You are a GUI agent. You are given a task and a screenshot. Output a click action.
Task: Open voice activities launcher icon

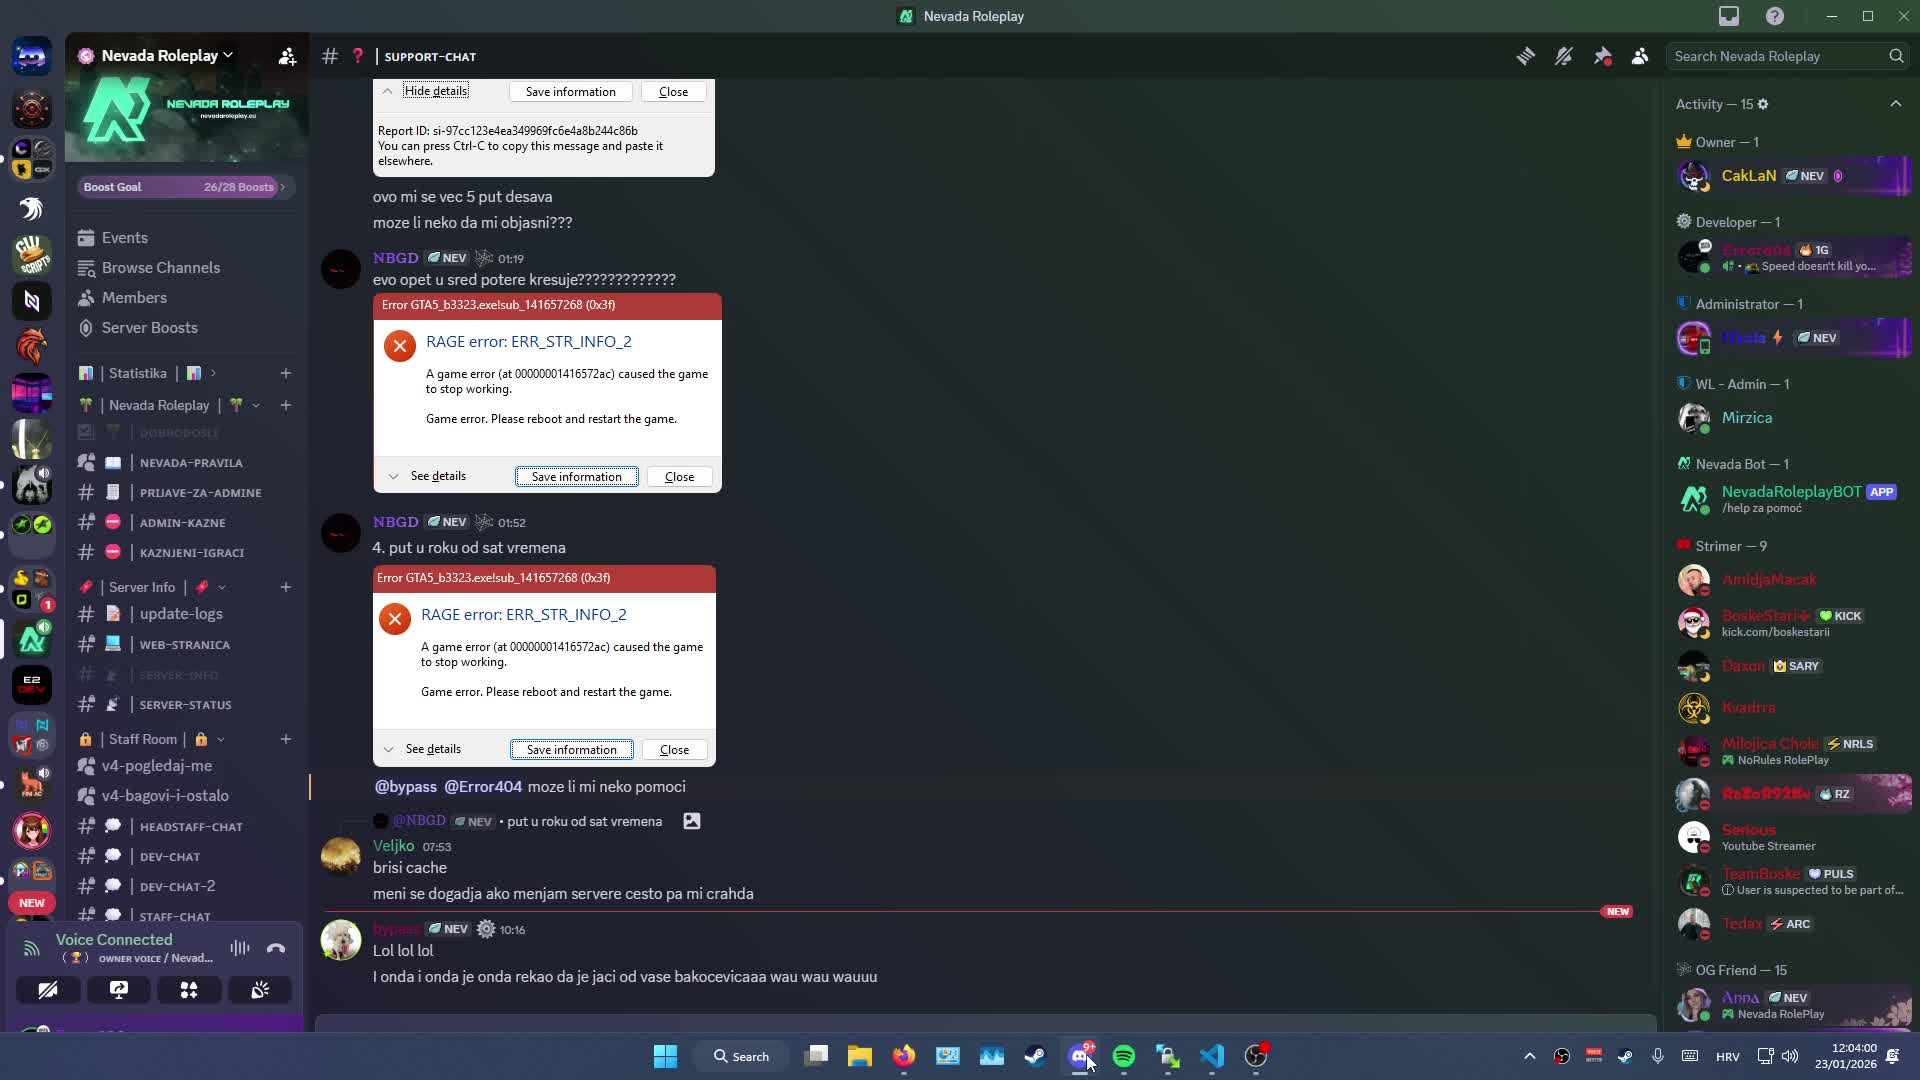tap(189, 990)
